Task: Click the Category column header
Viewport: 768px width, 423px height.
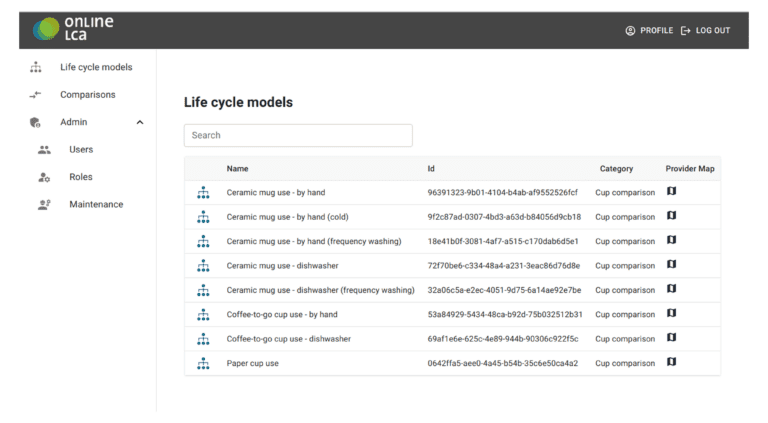Action: coord(616,168)
